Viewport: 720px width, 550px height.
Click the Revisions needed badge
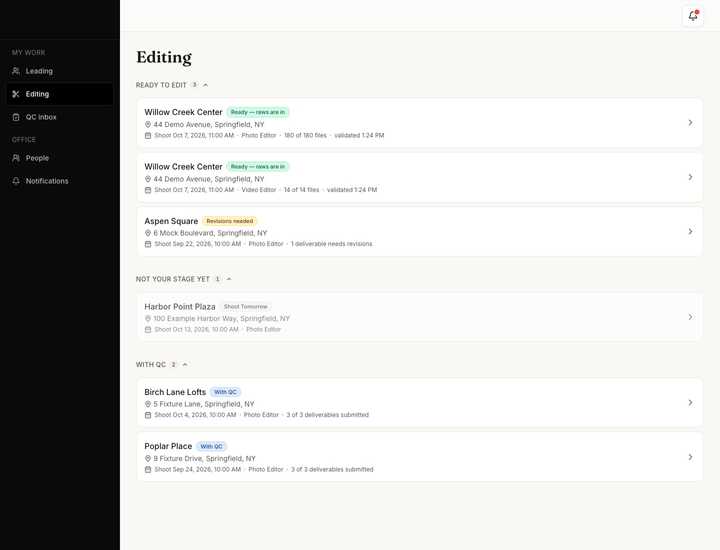click(230, 221)
